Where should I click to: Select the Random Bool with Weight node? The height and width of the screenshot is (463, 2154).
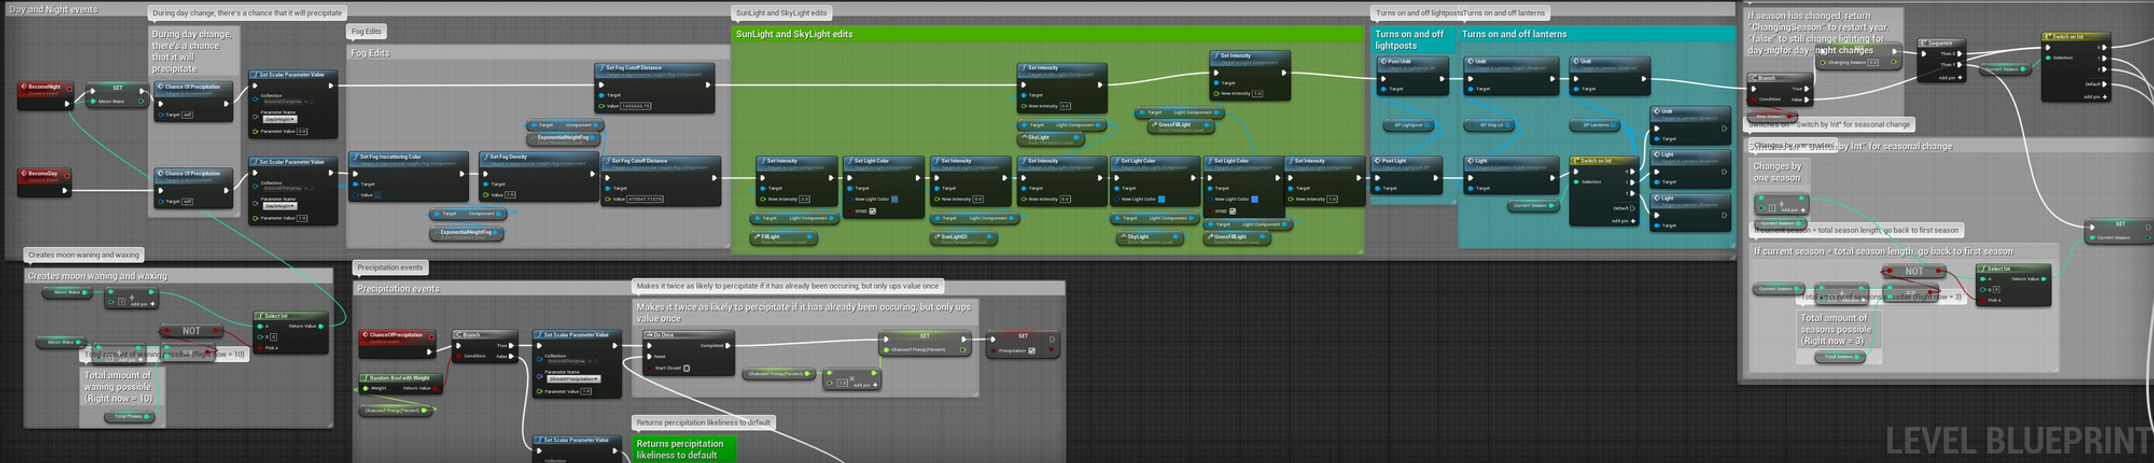(400, 383)
